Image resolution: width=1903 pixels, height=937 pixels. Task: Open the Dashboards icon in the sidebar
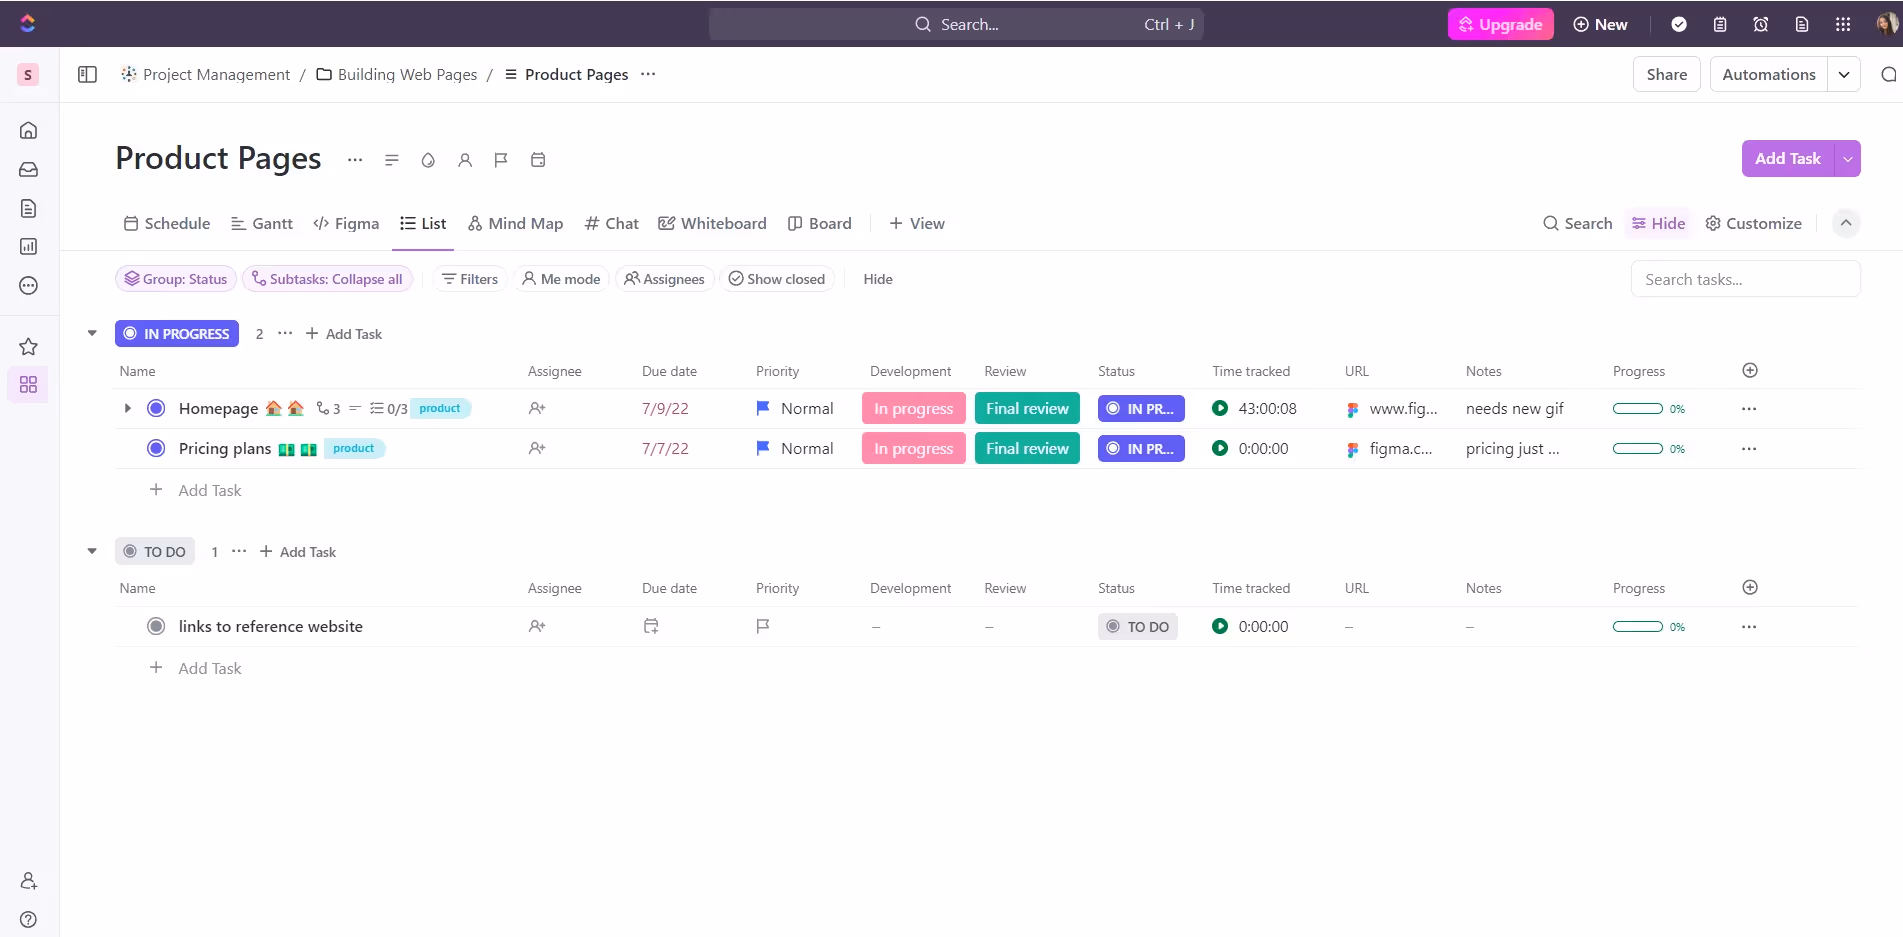(x=28, y=246)
